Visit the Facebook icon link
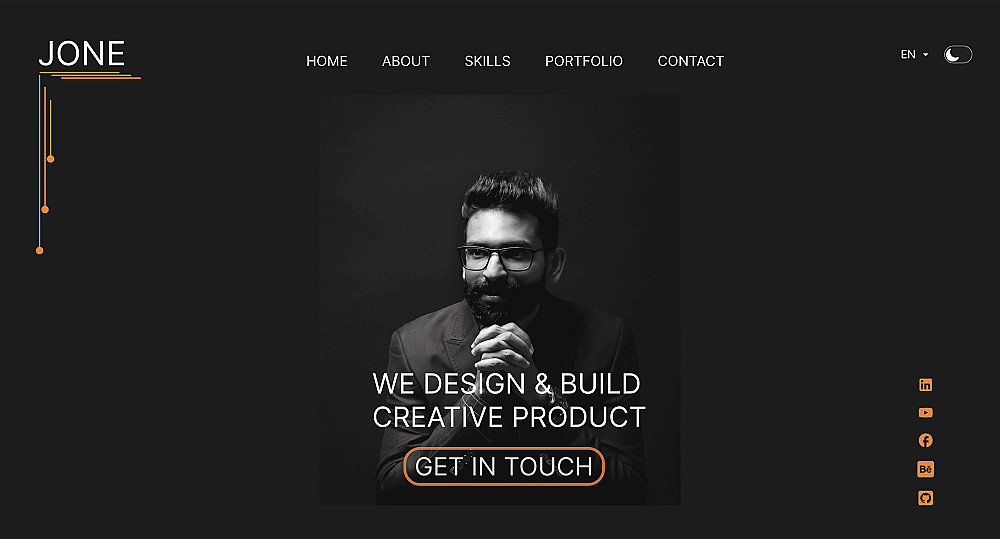 coord(925,441)
